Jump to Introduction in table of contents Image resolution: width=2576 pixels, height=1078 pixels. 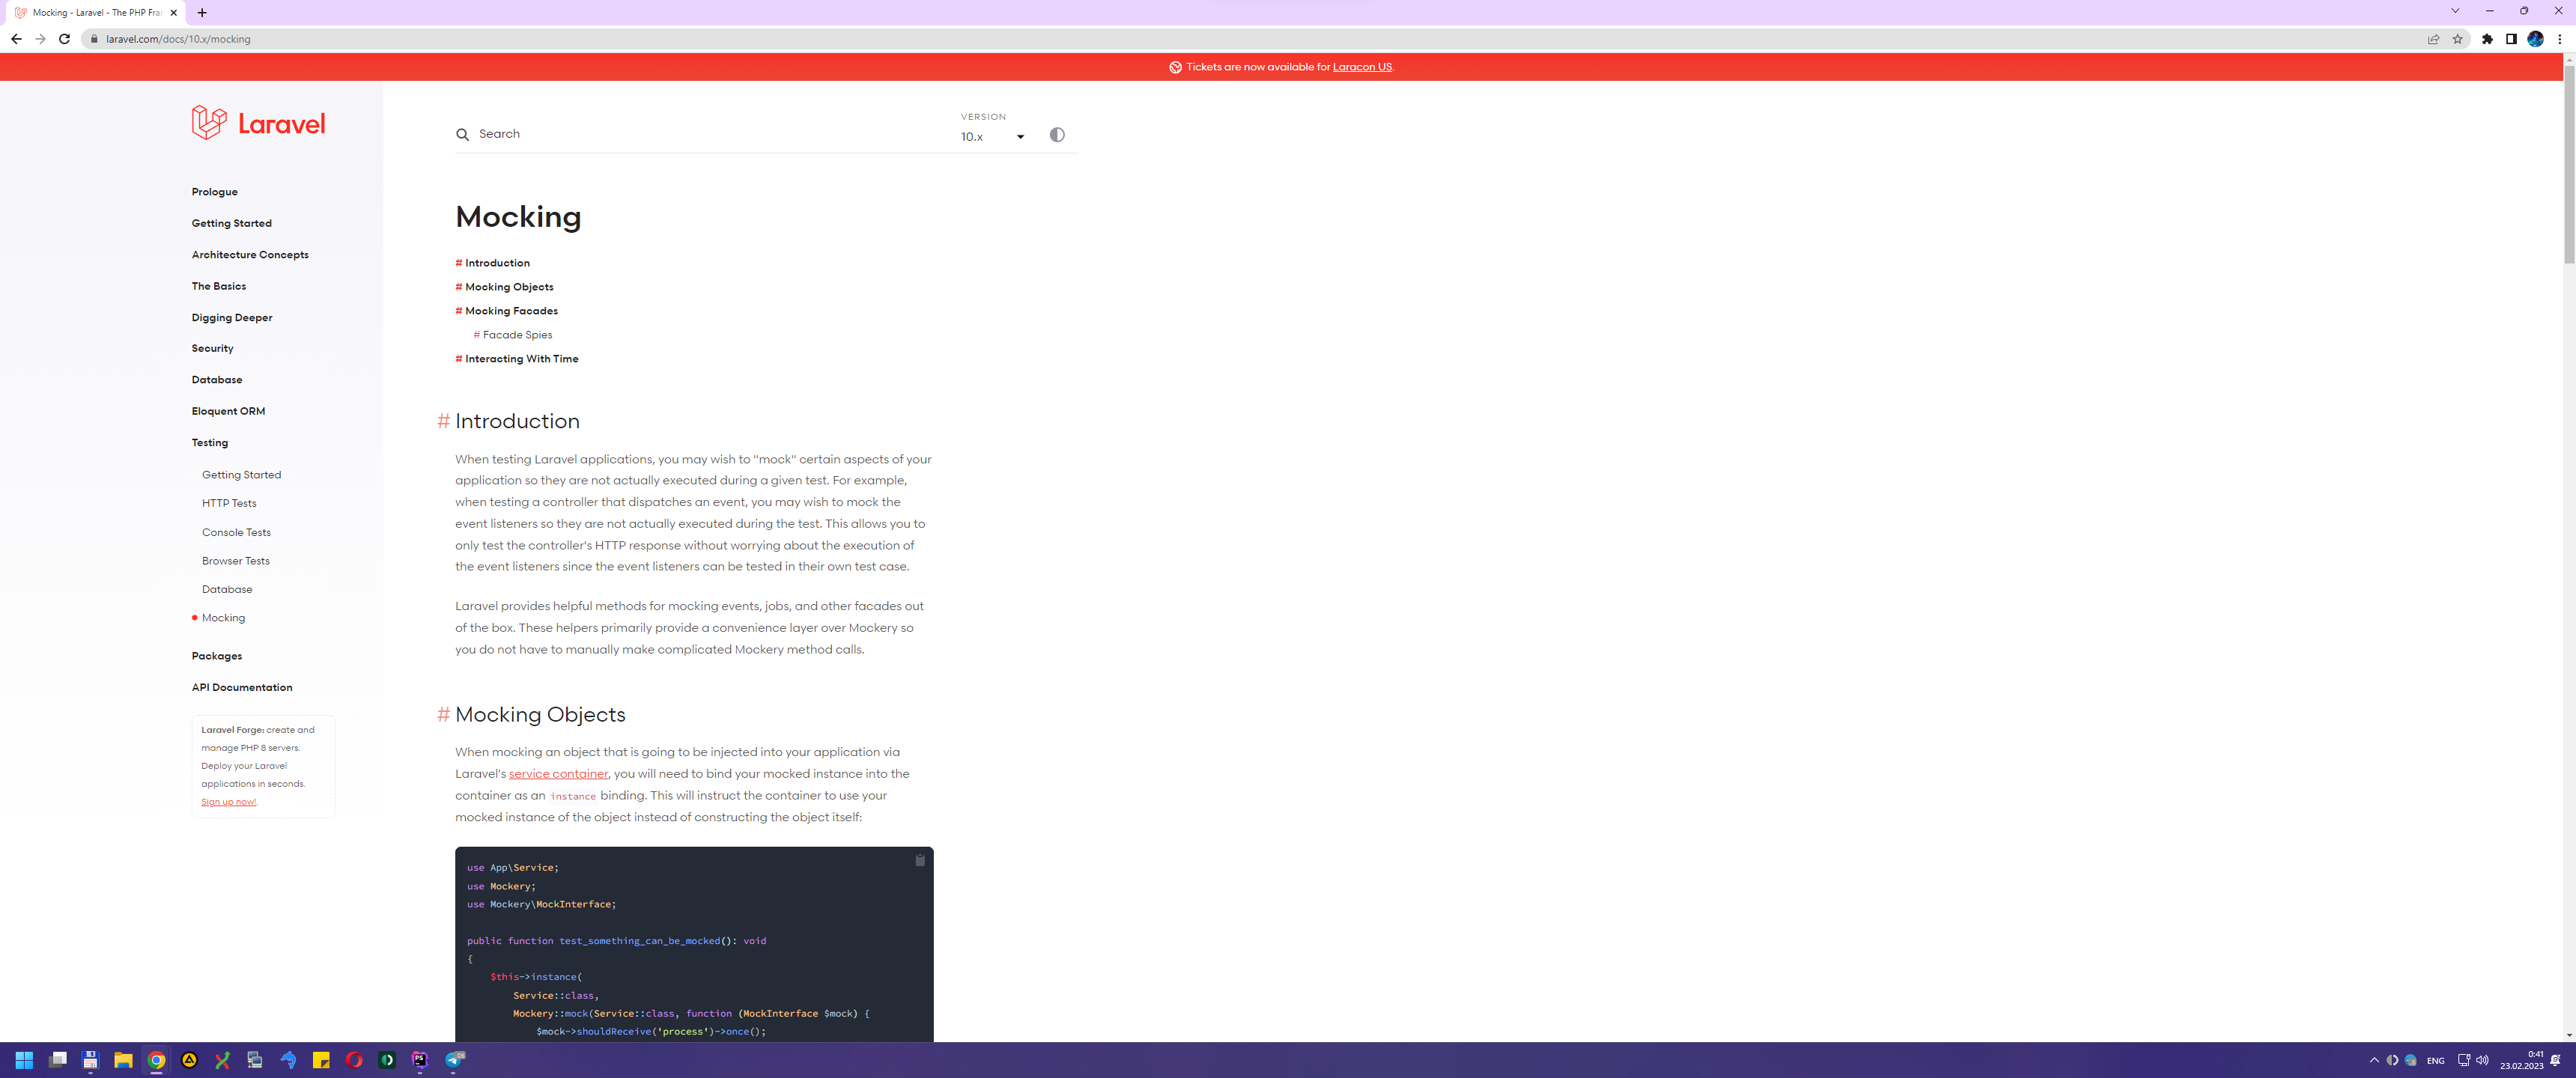pyautogui.click(x=497, y=263)
